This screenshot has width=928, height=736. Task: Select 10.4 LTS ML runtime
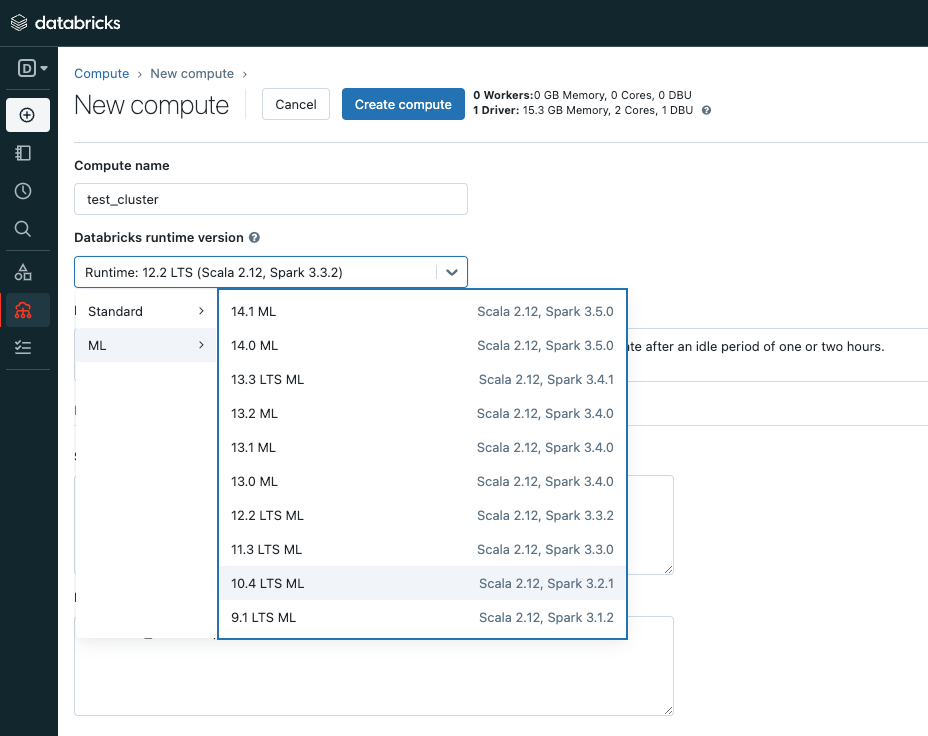point(422,583)
